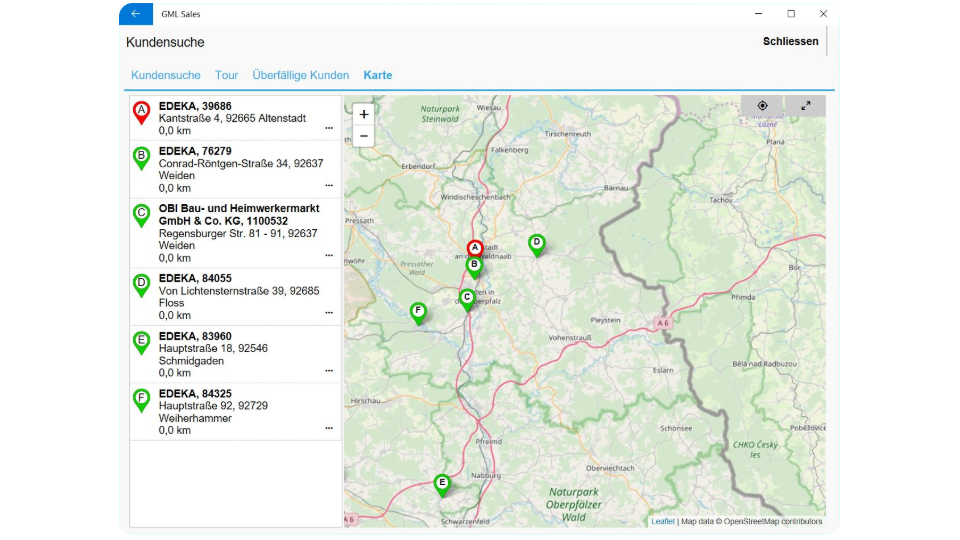The height and width of the screenshot is (540, 960).
Task: Open more options for EDEKA 76279
Action: point(329,186)
